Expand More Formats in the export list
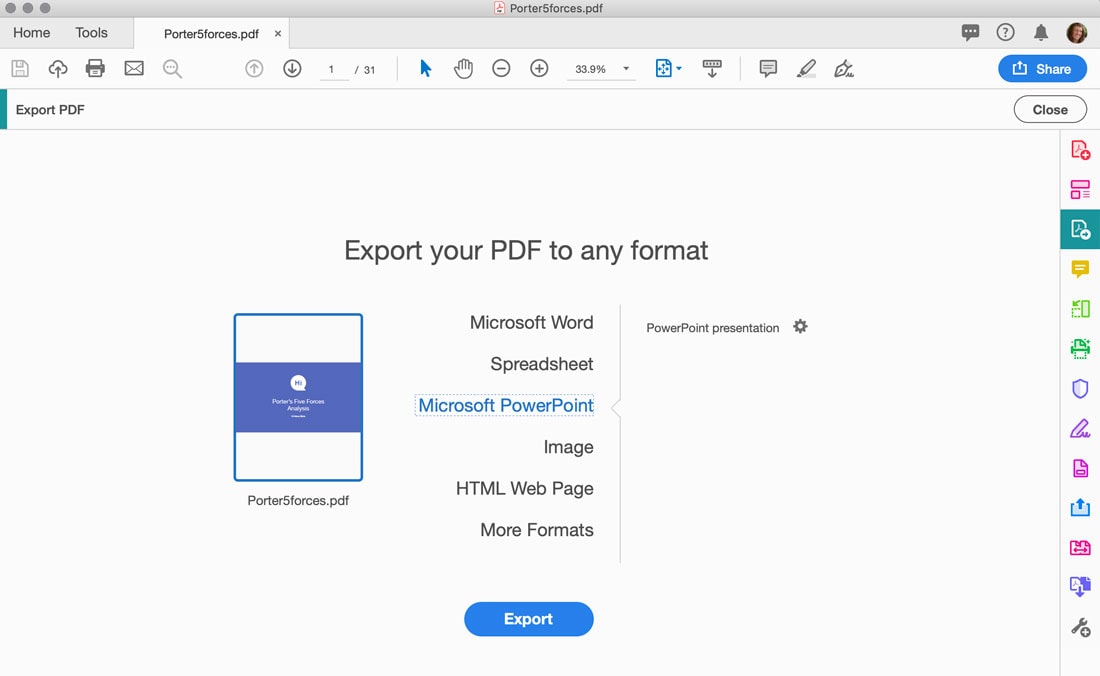1100x676 pixels. (536, 530)
